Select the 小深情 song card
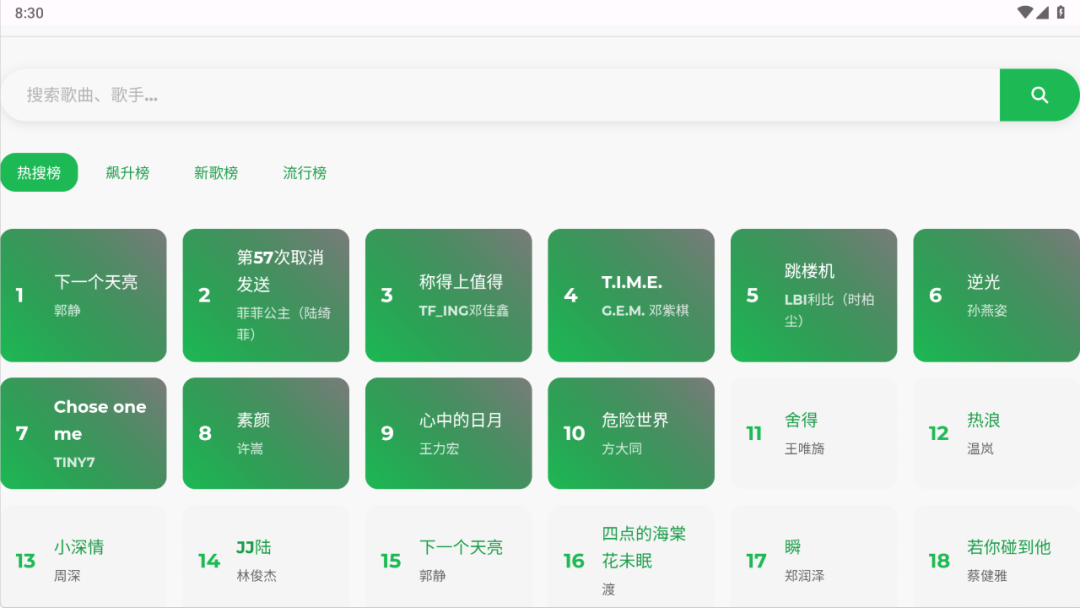1080x608 pixels. click(x=83, y=557)
